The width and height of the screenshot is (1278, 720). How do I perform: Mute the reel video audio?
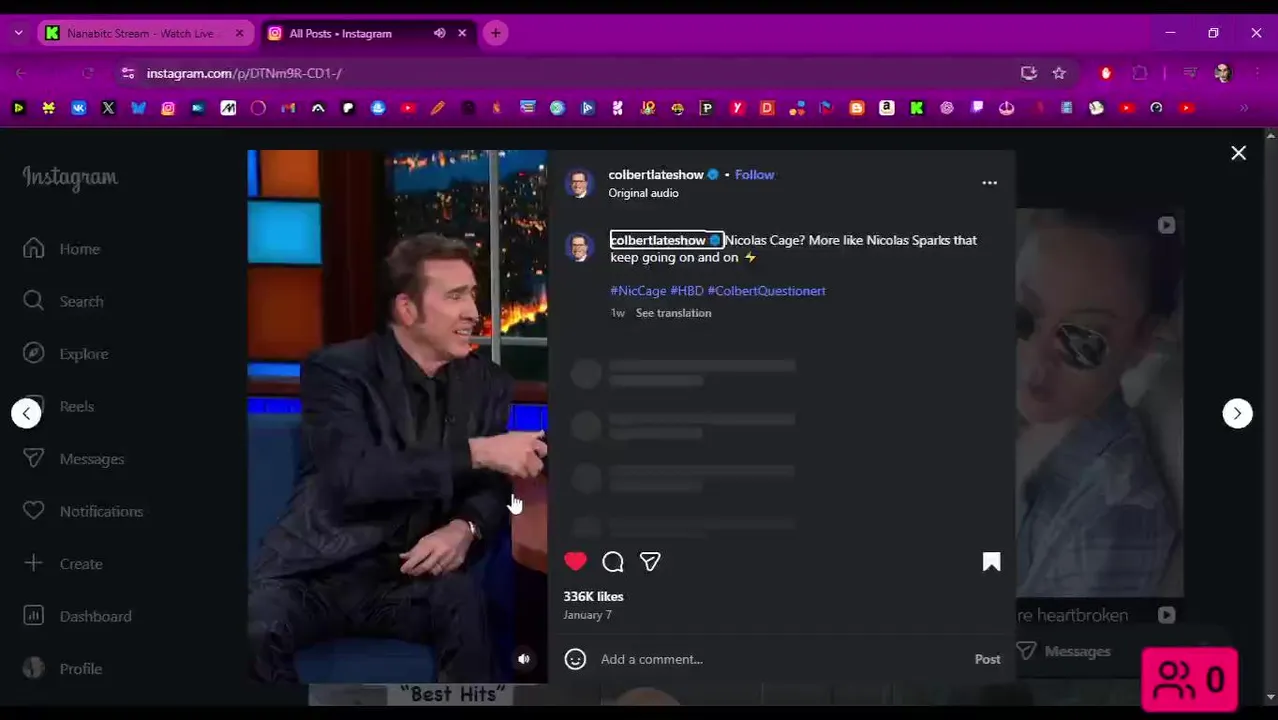tap(523, 659)
